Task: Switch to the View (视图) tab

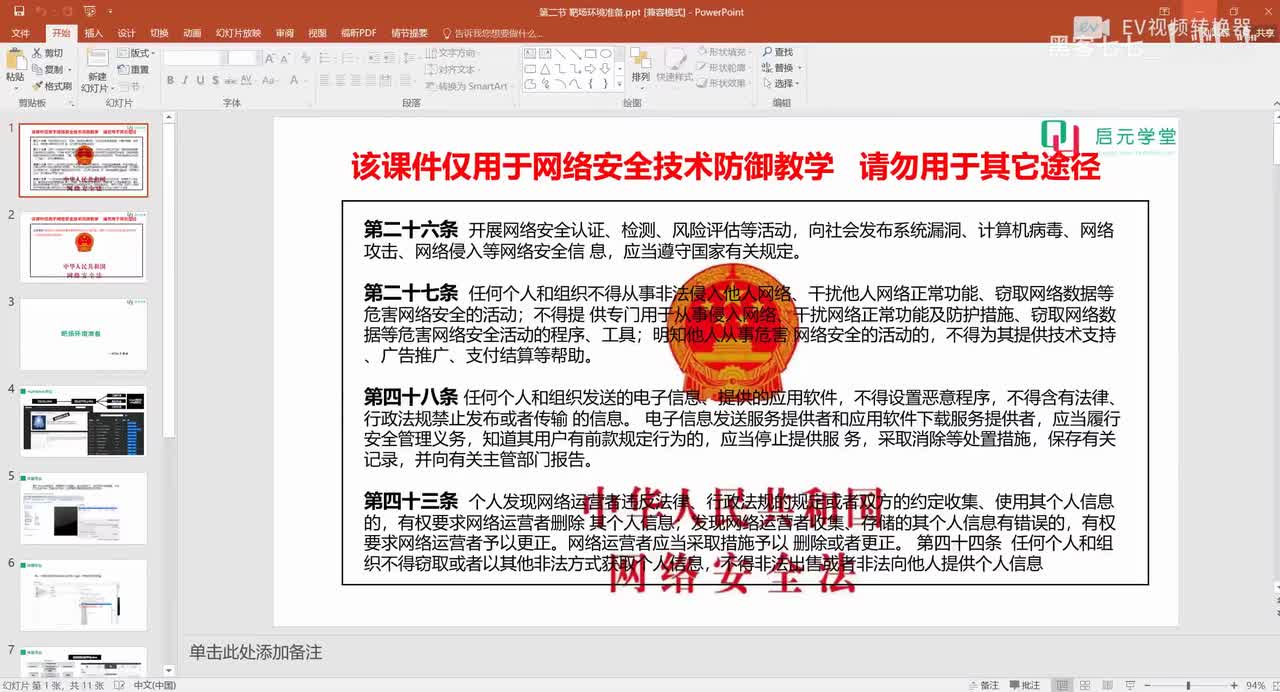Action: (x=317, y=33)
